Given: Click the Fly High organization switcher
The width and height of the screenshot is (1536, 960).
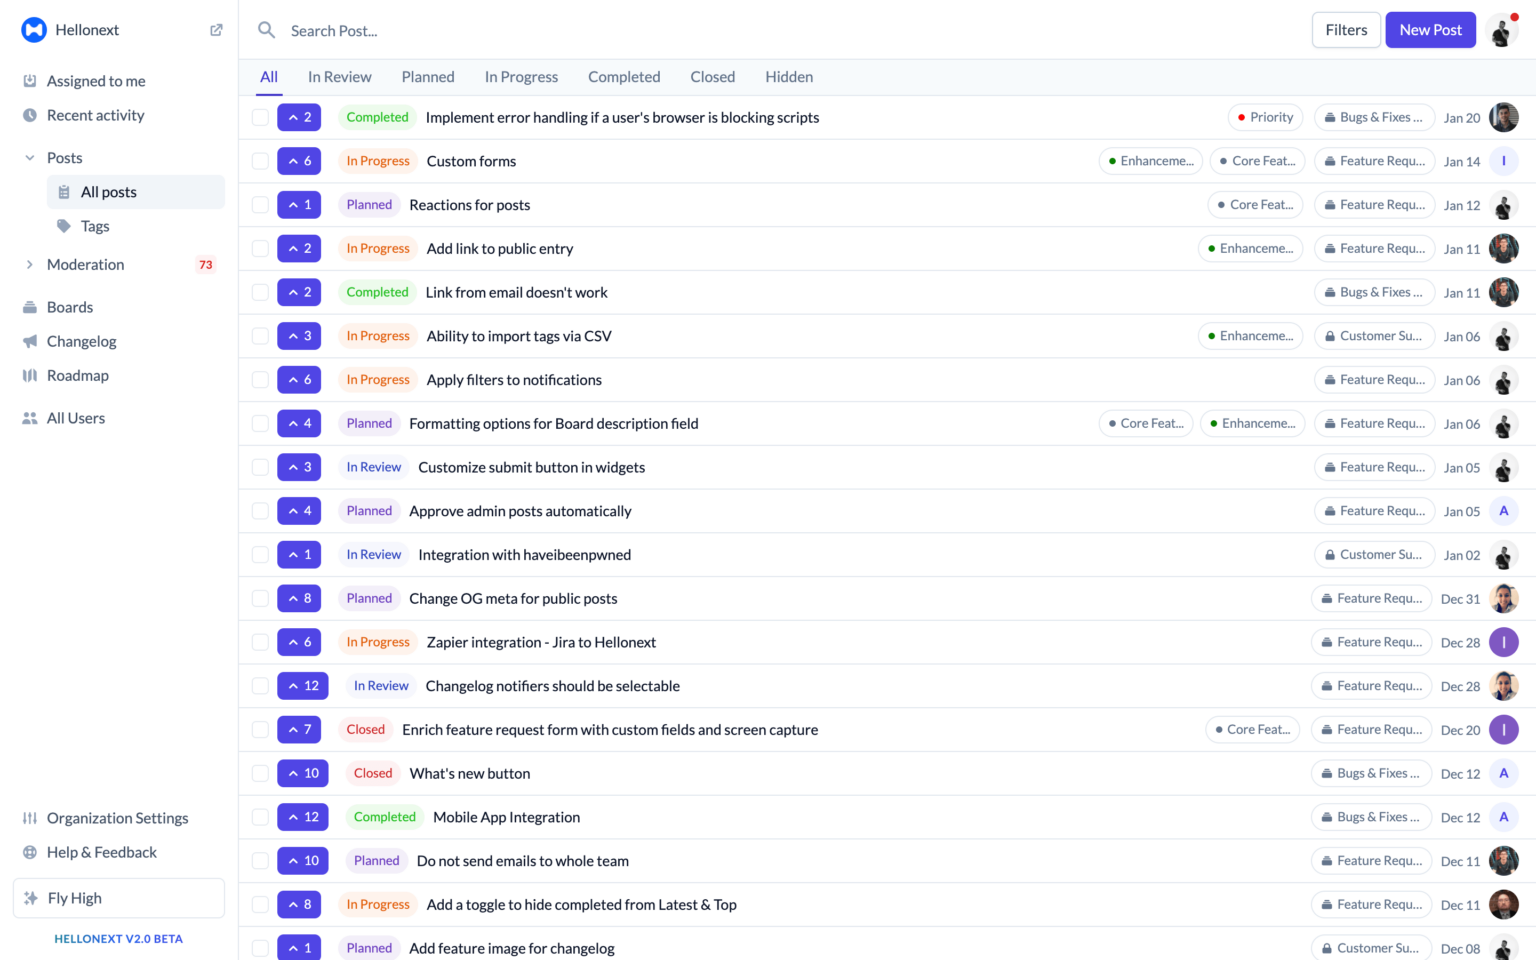Looking at the screenshot, I should pyautogui.click(x=118, y=898).
